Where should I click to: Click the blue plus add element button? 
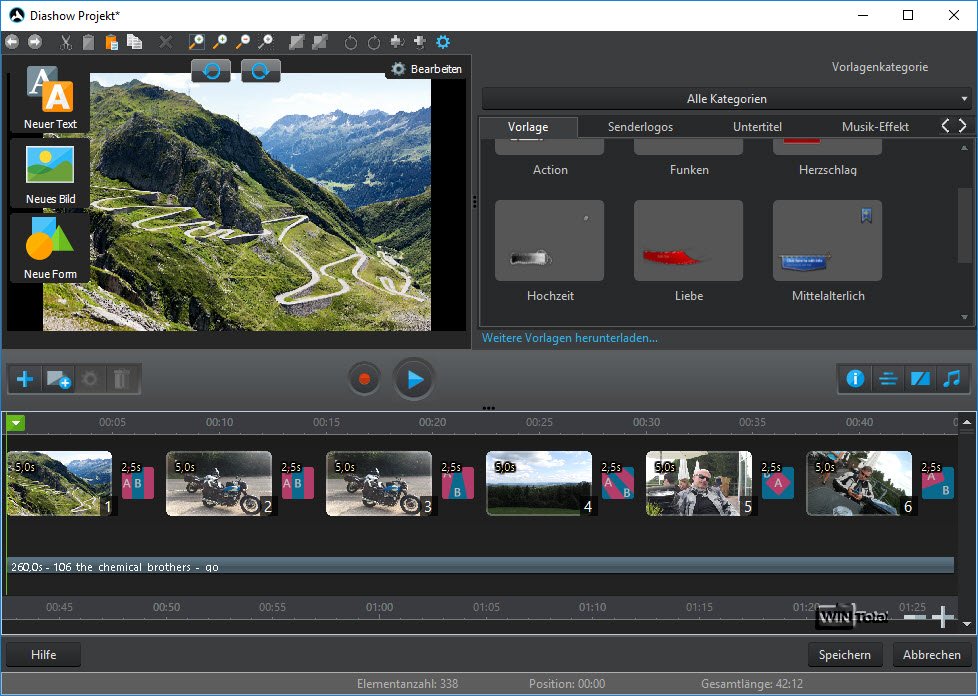pos(25,379)
